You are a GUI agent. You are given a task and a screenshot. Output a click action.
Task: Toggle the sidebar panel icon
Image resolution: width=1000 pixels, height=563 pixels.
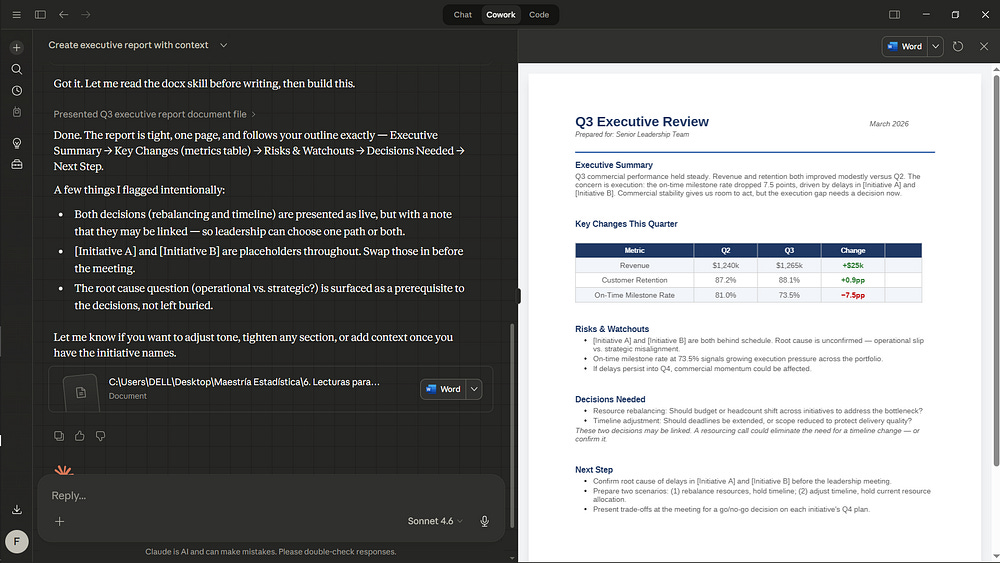[x=40, y=15]
